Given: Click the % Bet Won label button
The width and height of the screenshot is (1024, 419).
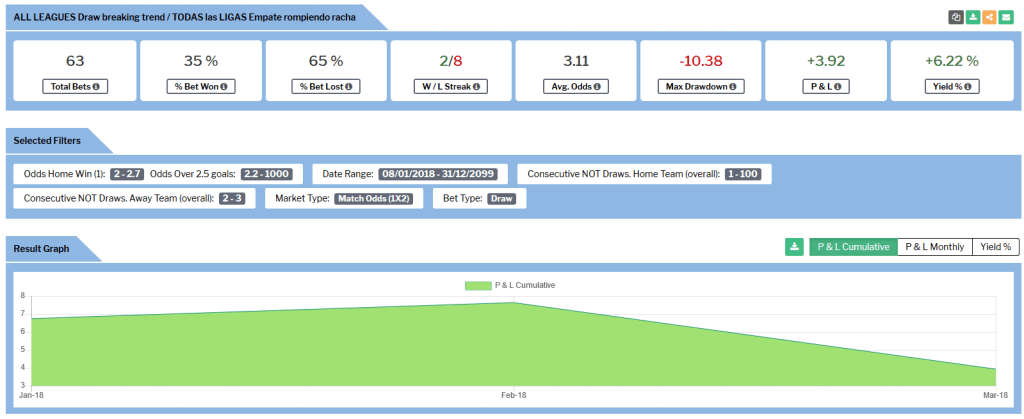Looking at the screenshot, I should click(200, 87).
